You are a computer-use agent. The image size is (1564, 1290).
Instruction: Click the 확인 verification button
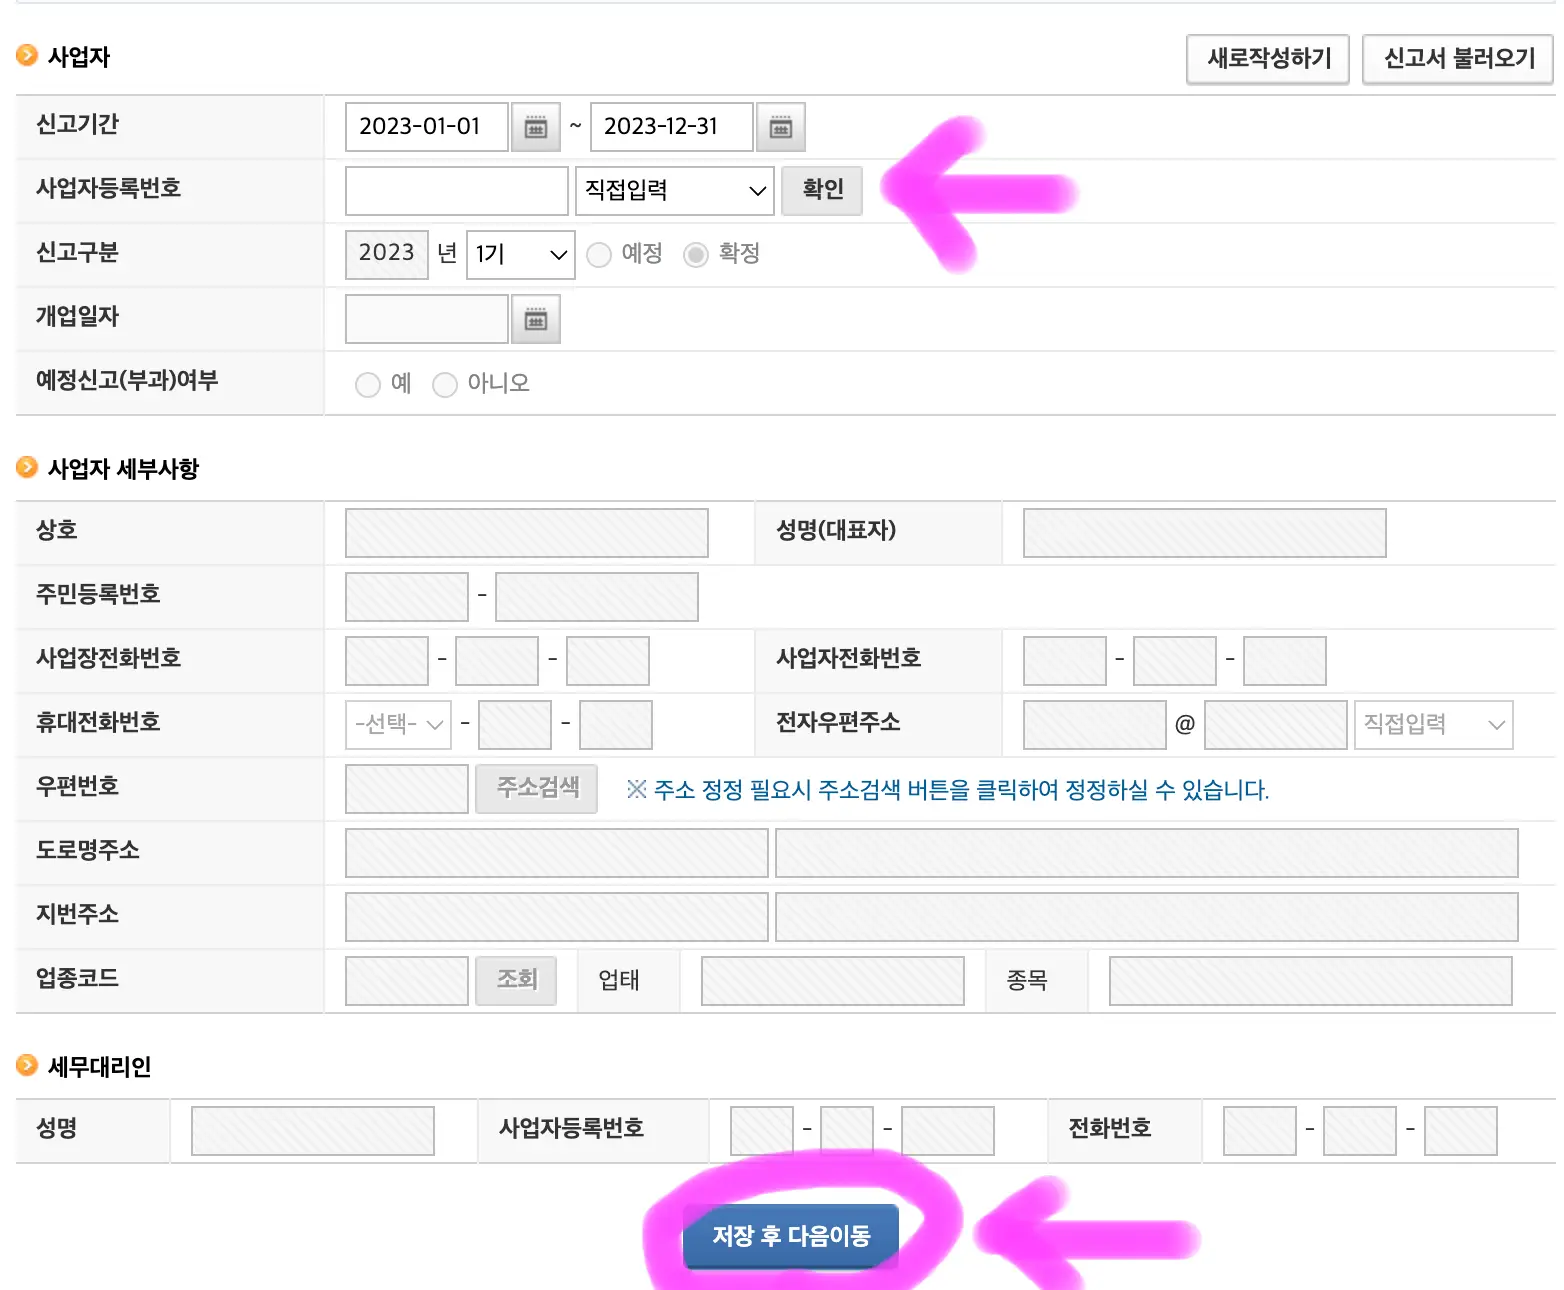point(822,190)
